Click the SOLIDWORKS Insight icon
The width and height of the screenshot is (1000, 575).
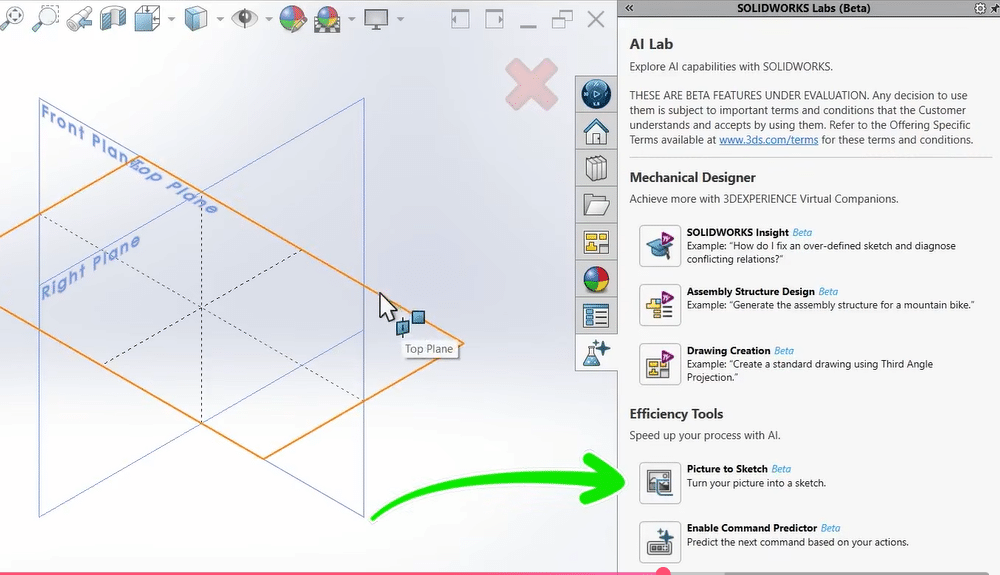pos(660,245)
